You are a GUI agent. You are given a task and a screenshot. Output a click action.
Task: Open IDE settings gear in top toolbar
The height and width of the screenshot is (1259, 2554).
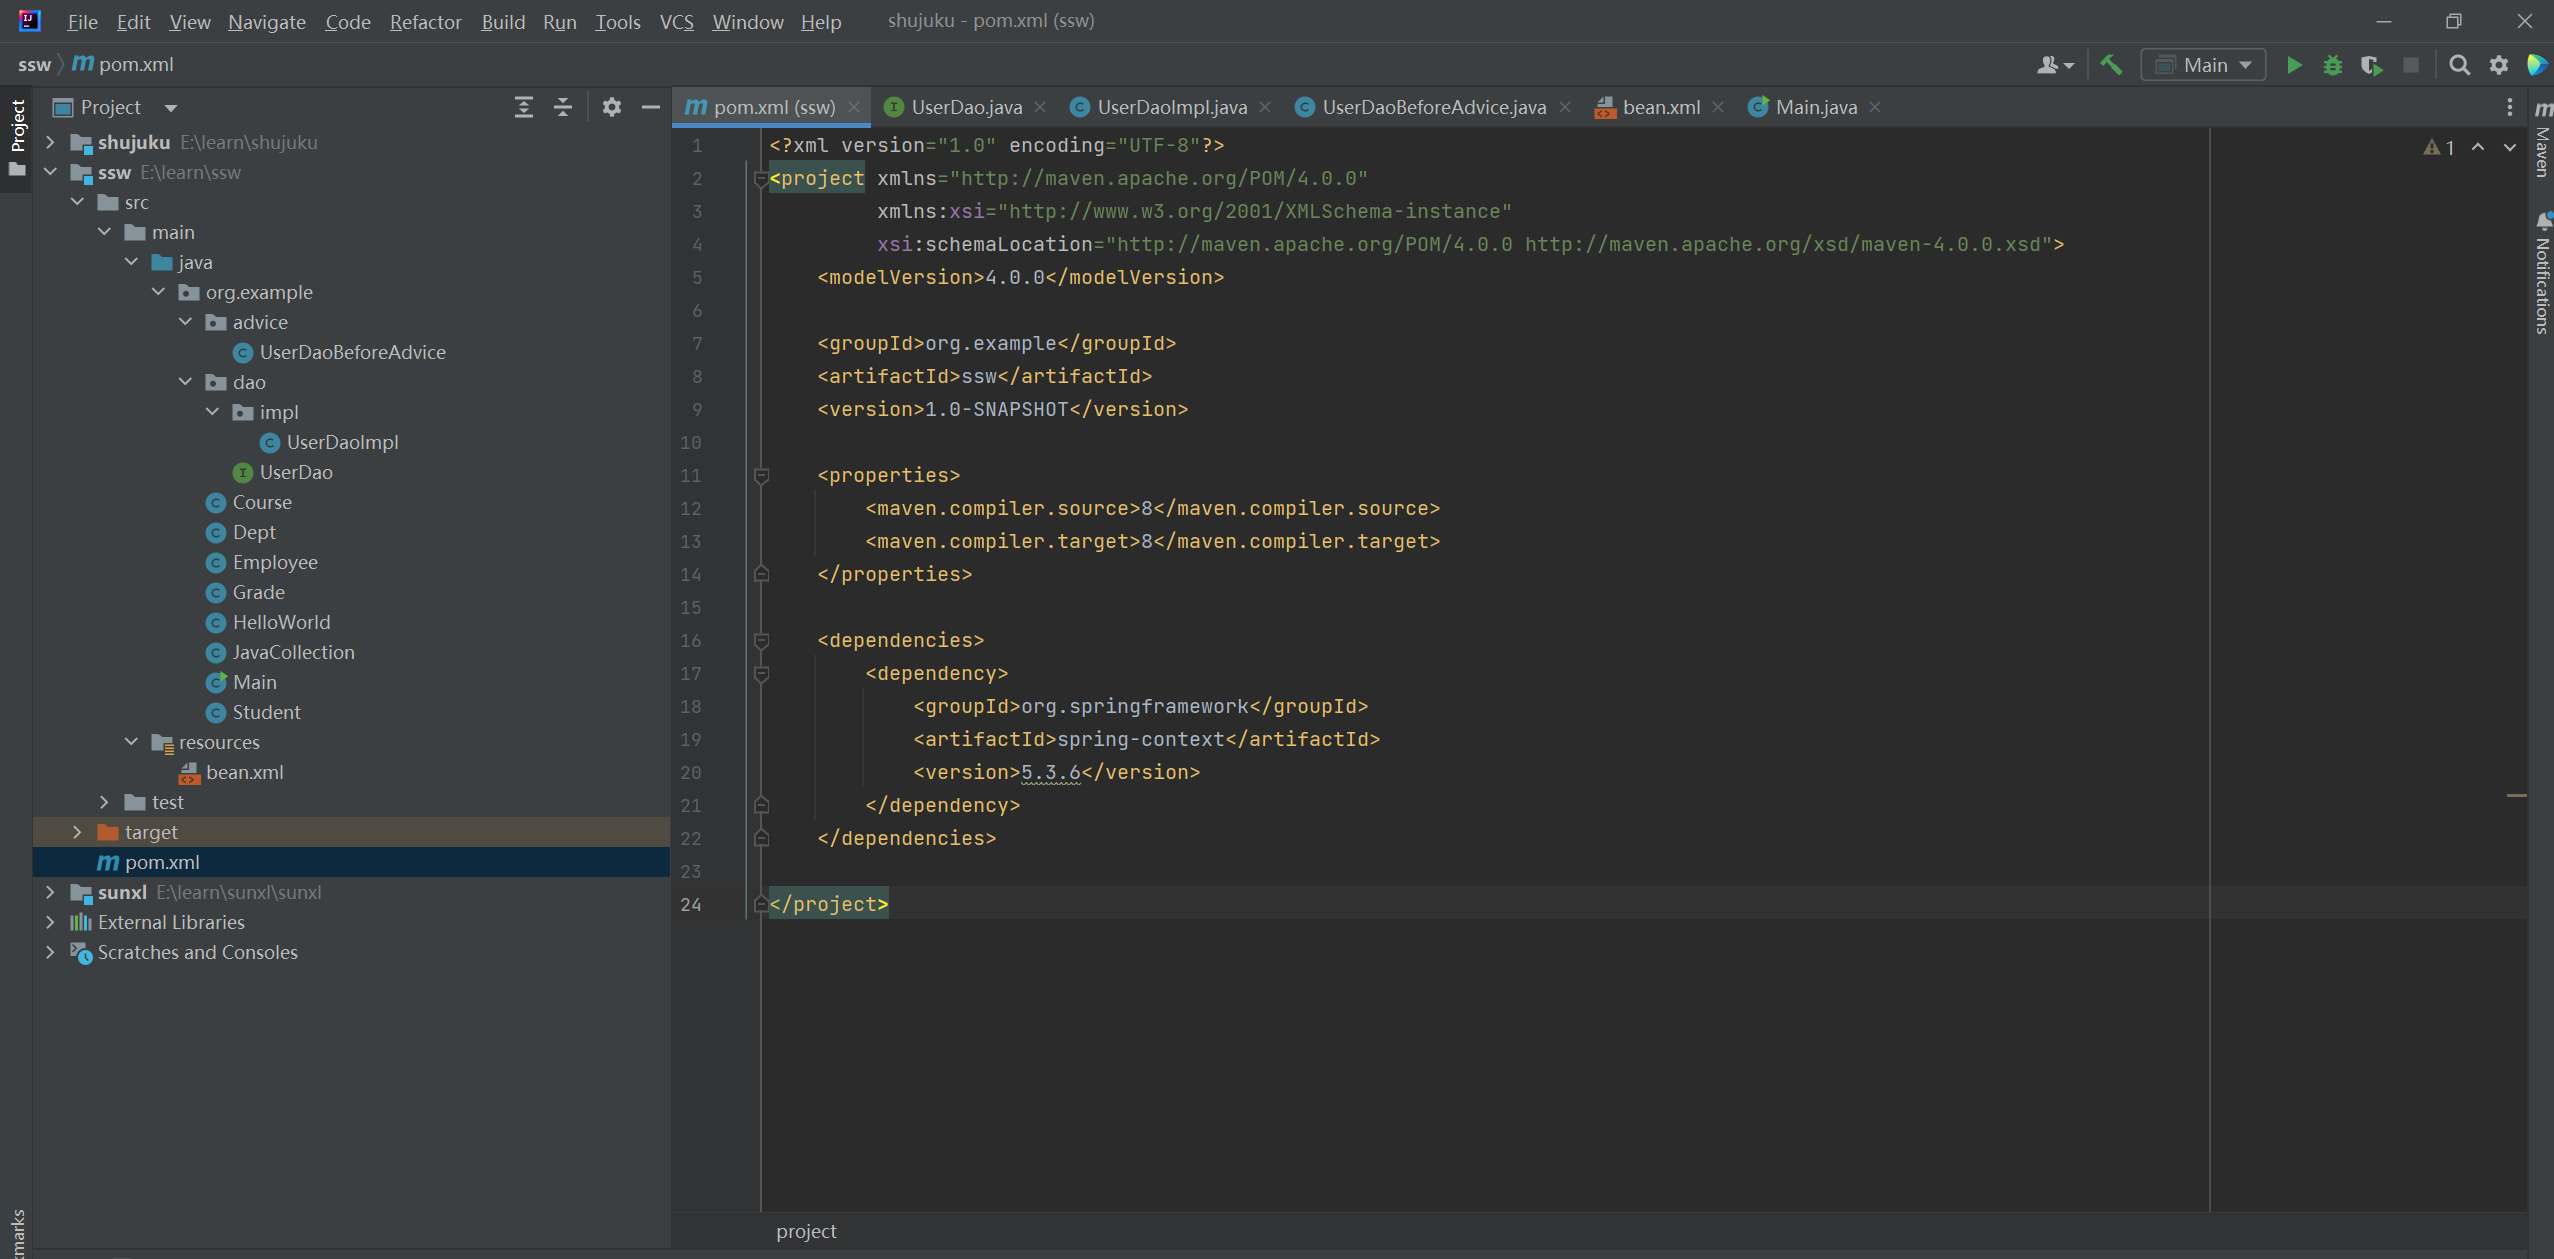(2498, 65)
